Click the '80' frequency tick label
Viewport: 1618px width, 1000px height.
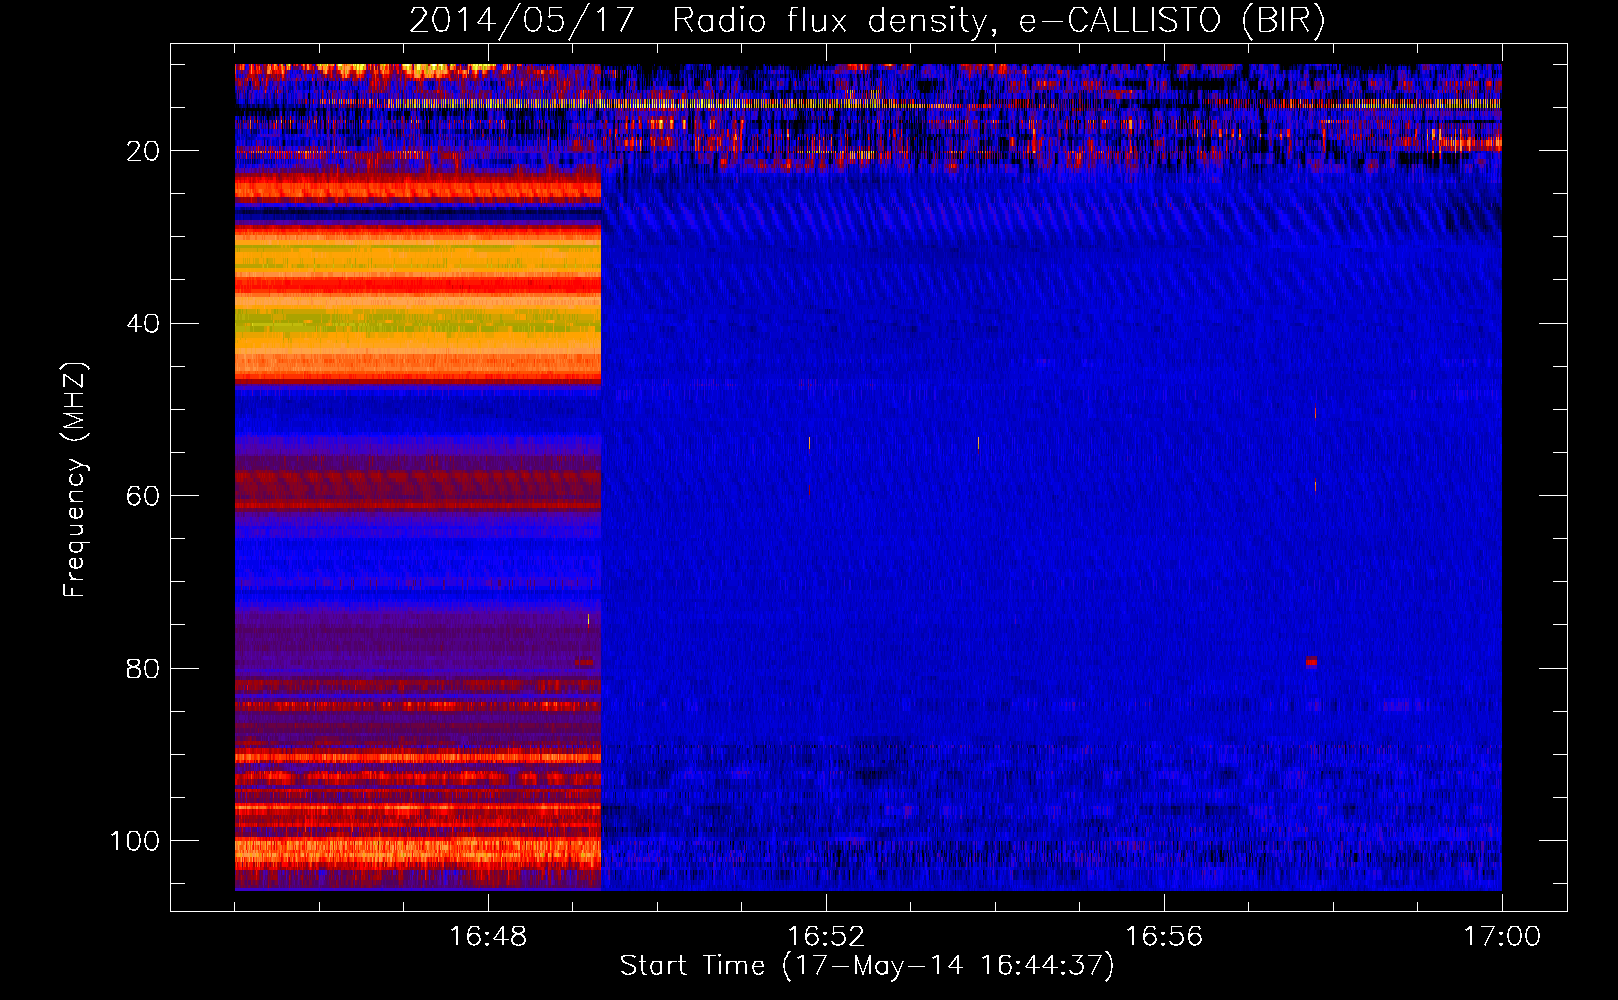(143, 669)
